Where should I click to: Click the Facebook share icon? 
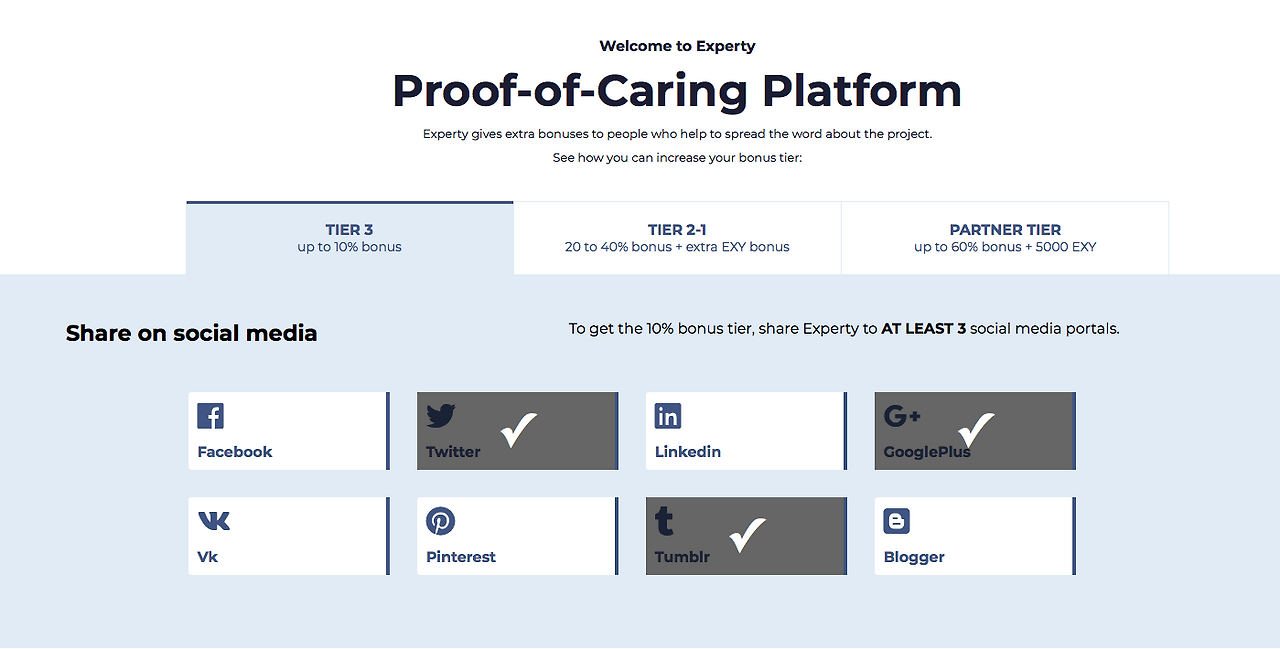pyautogui.click(x=211, y=415)
